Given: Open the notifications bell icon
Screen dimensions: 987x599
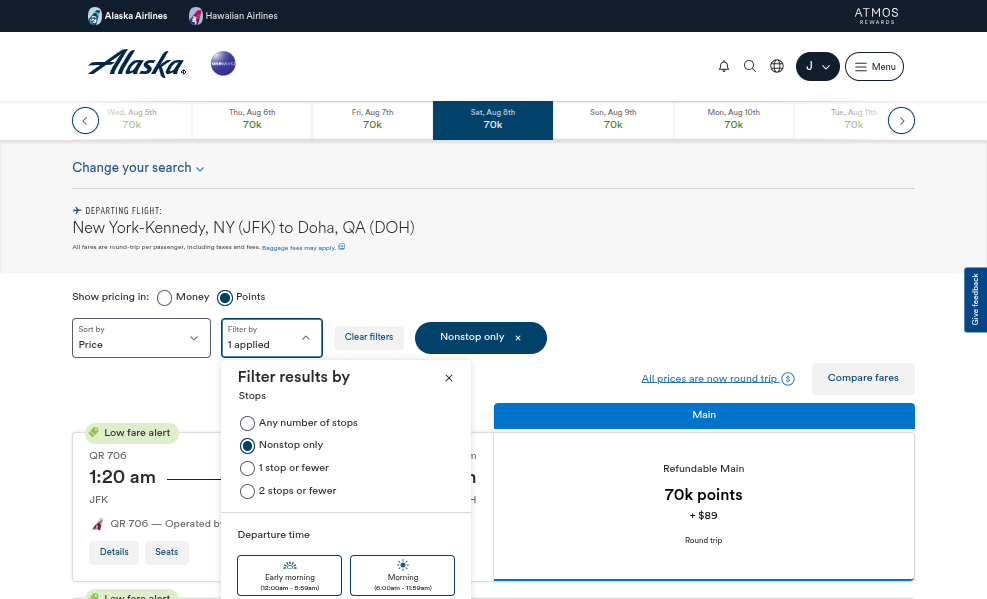Looking at the screenshot, I should click(724, 66).
